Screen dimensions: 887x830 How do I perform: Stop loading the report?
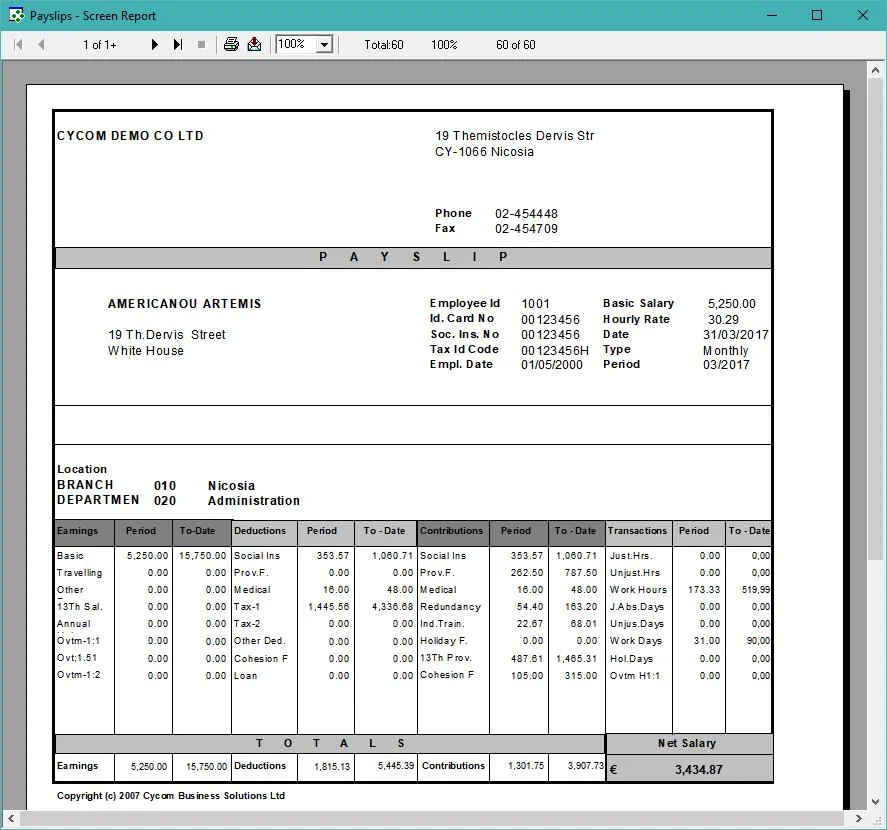point(201,45)
